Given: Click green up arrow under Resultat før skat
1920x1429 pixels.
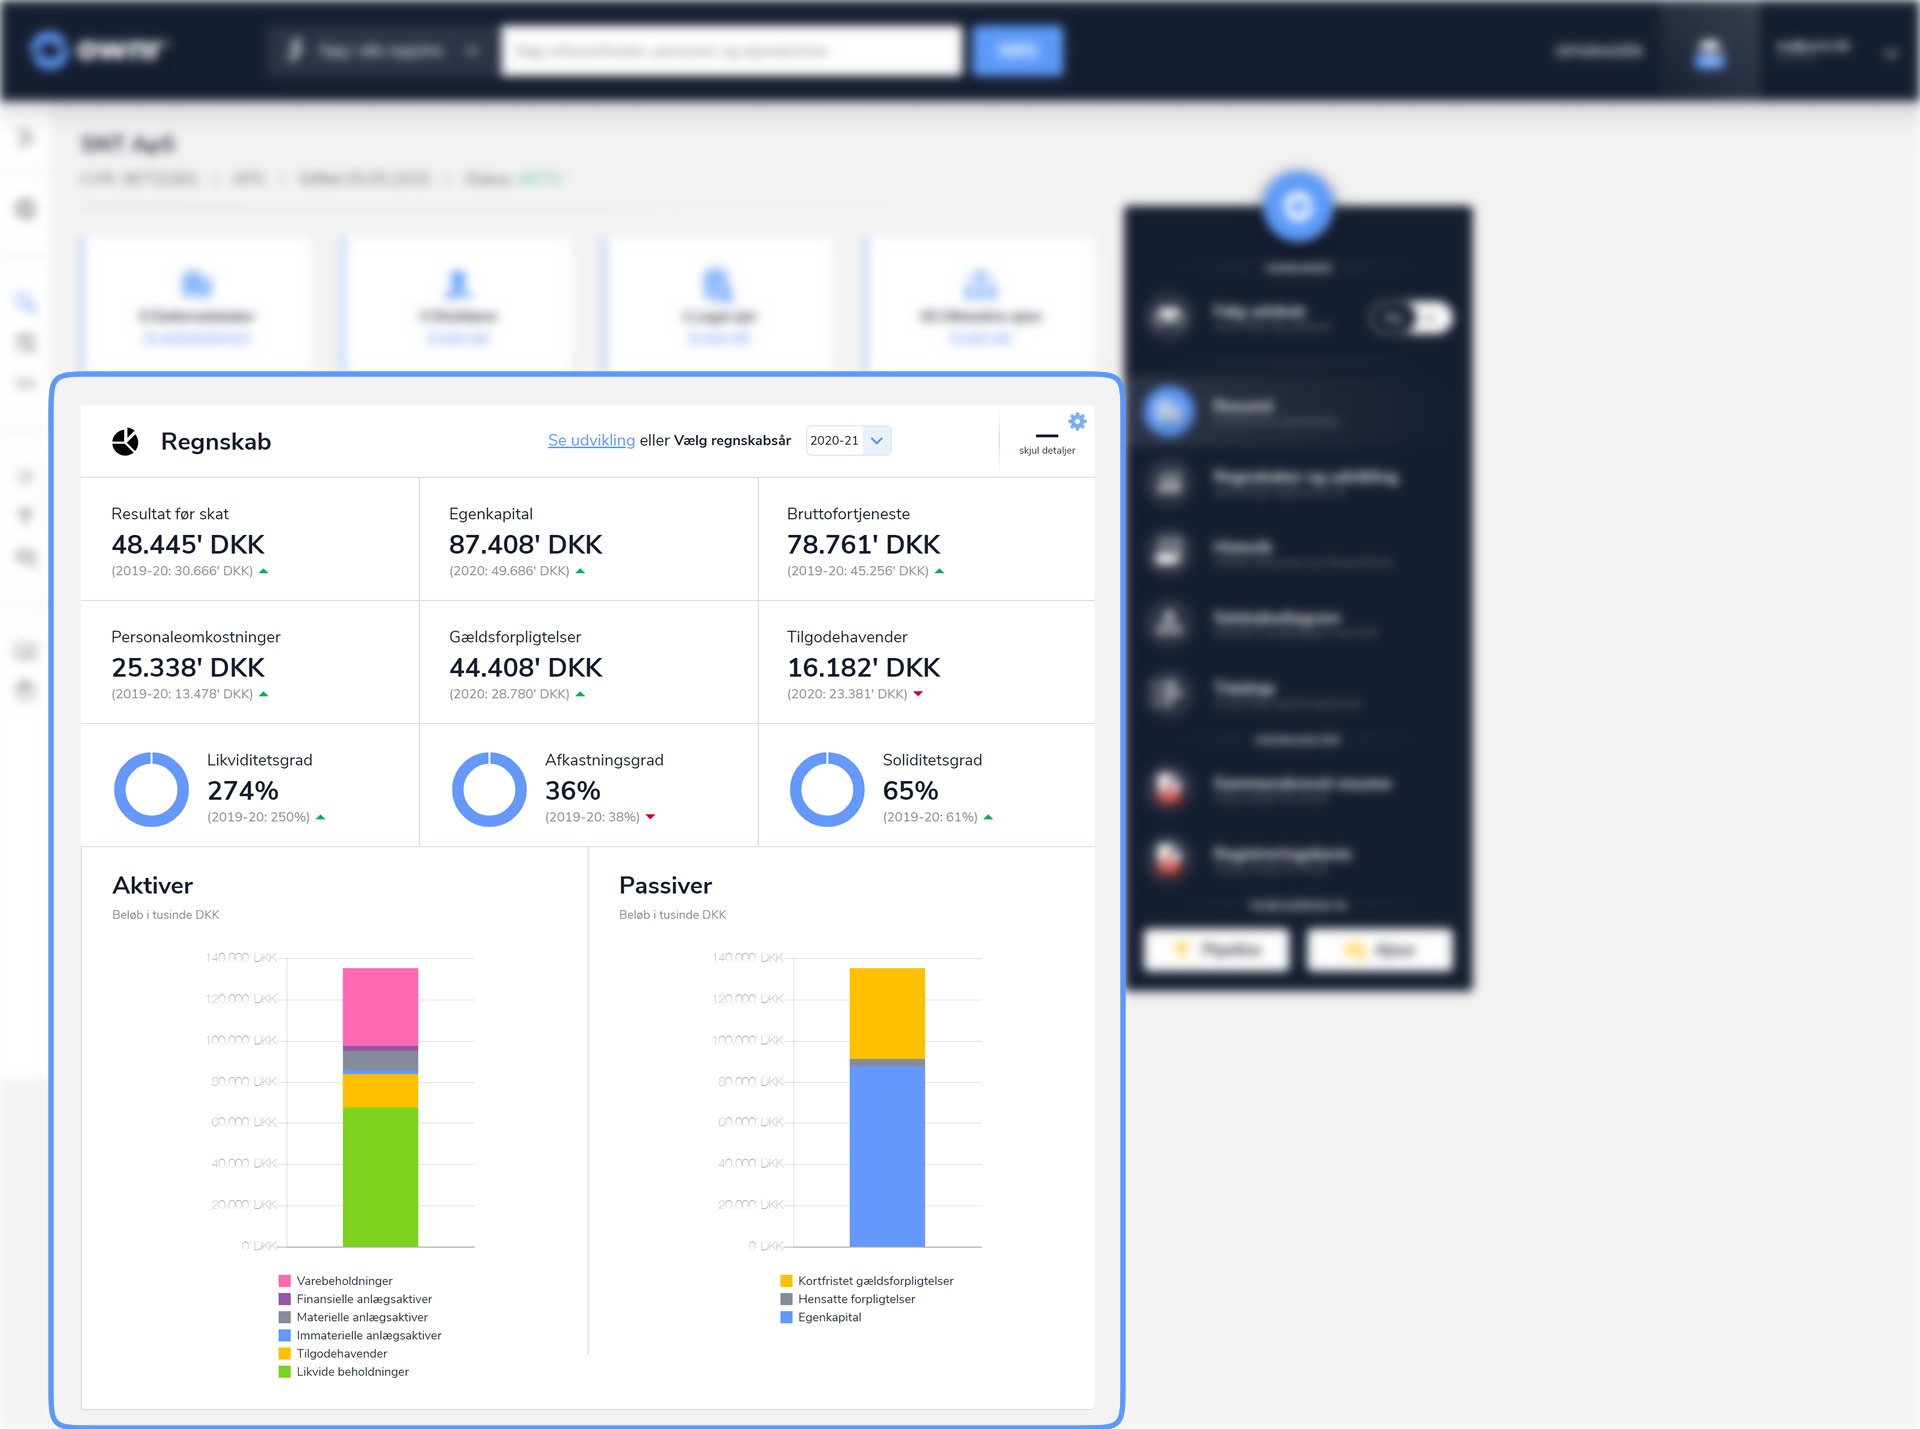Looking at the screenshot, I should [264, 571].
